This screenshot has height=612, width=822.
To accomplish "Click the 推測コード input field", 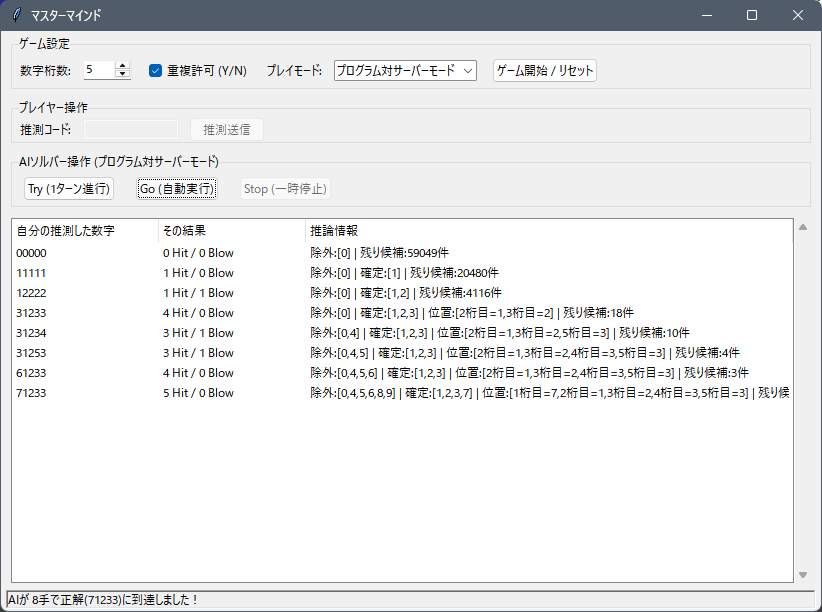I will (131, 130).
